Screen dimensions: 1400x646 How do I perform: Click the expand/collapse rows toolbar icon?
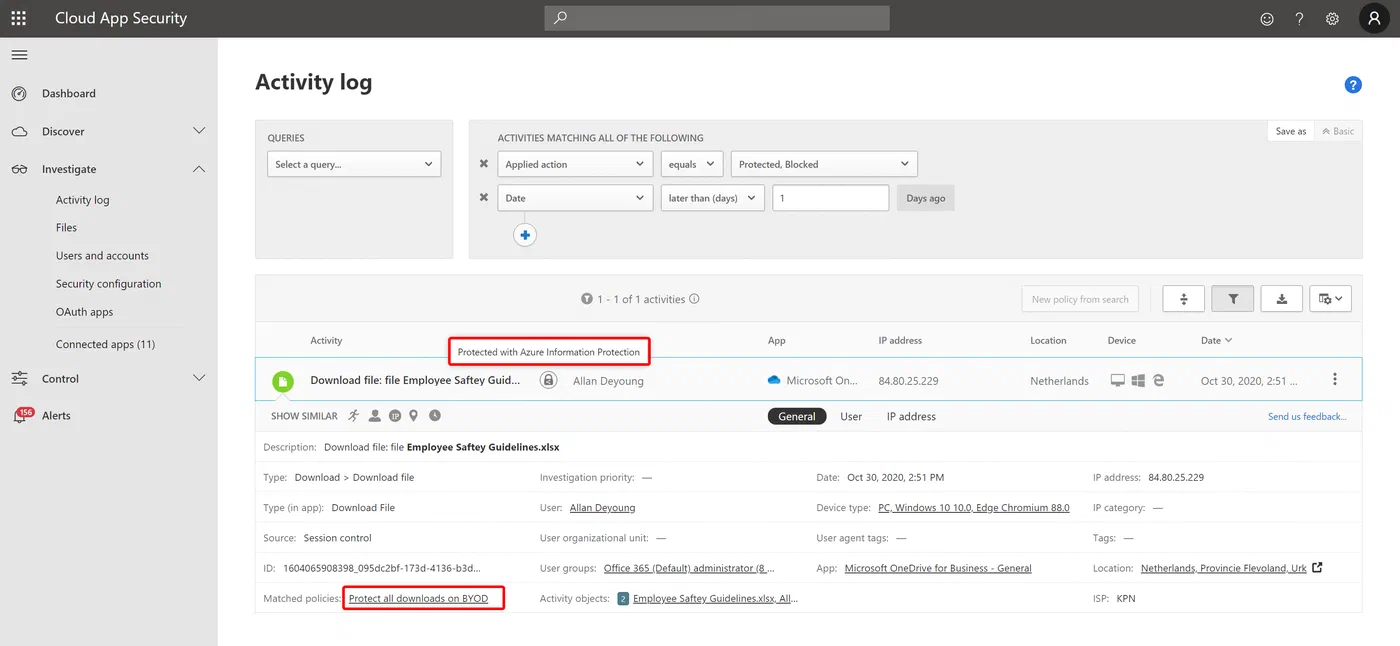[1183, 298]
